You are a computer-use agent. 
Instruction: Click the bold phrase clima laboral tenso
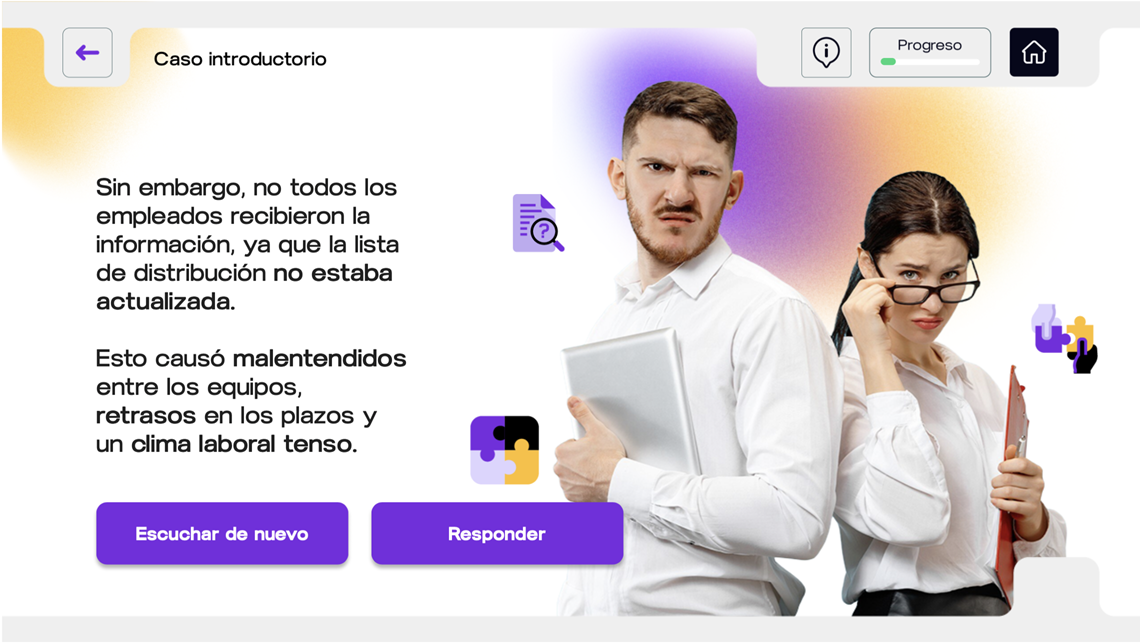click(244, 444)
